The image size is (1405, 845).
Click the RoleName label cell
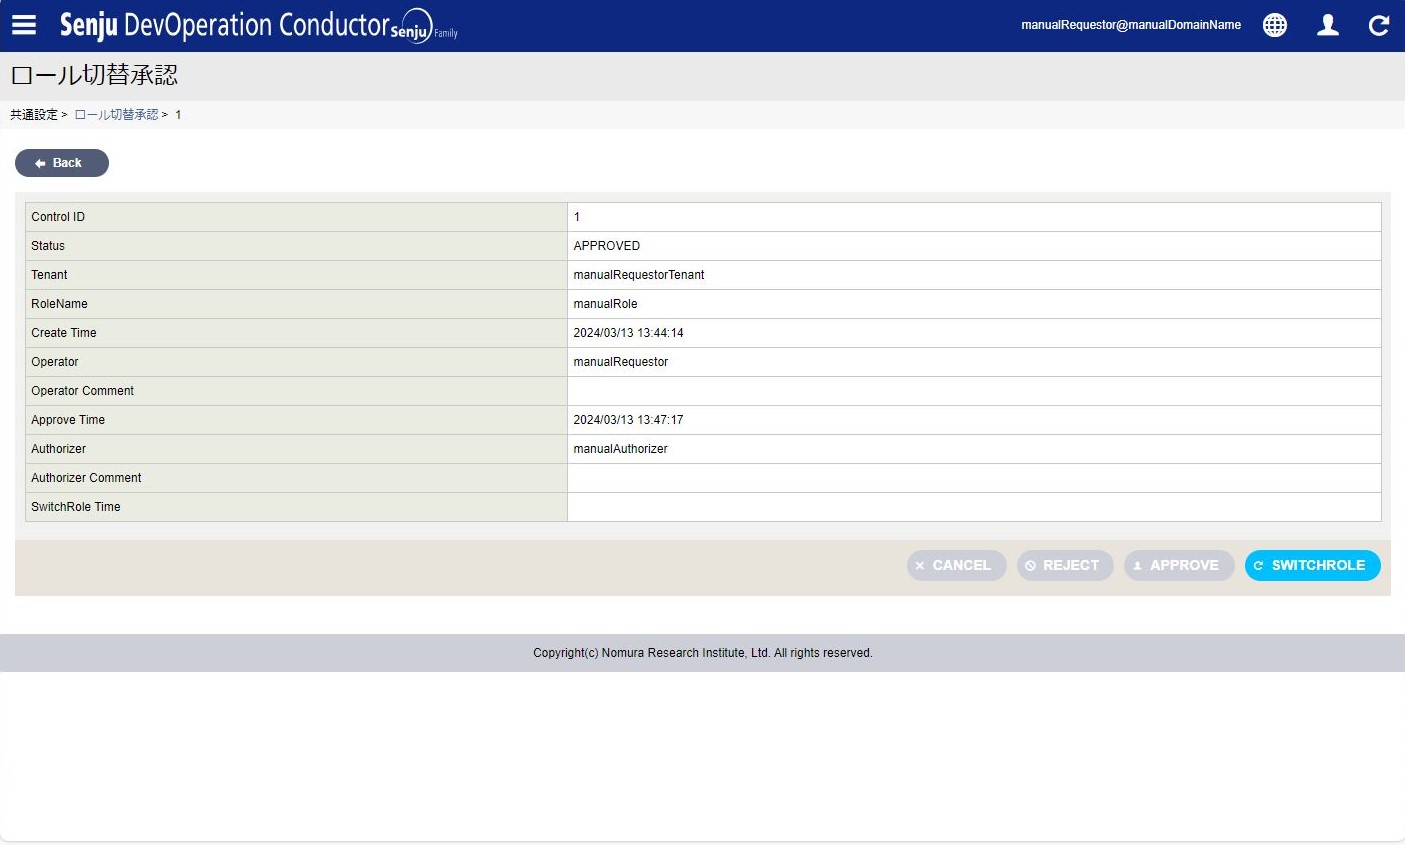pos(296,304)
